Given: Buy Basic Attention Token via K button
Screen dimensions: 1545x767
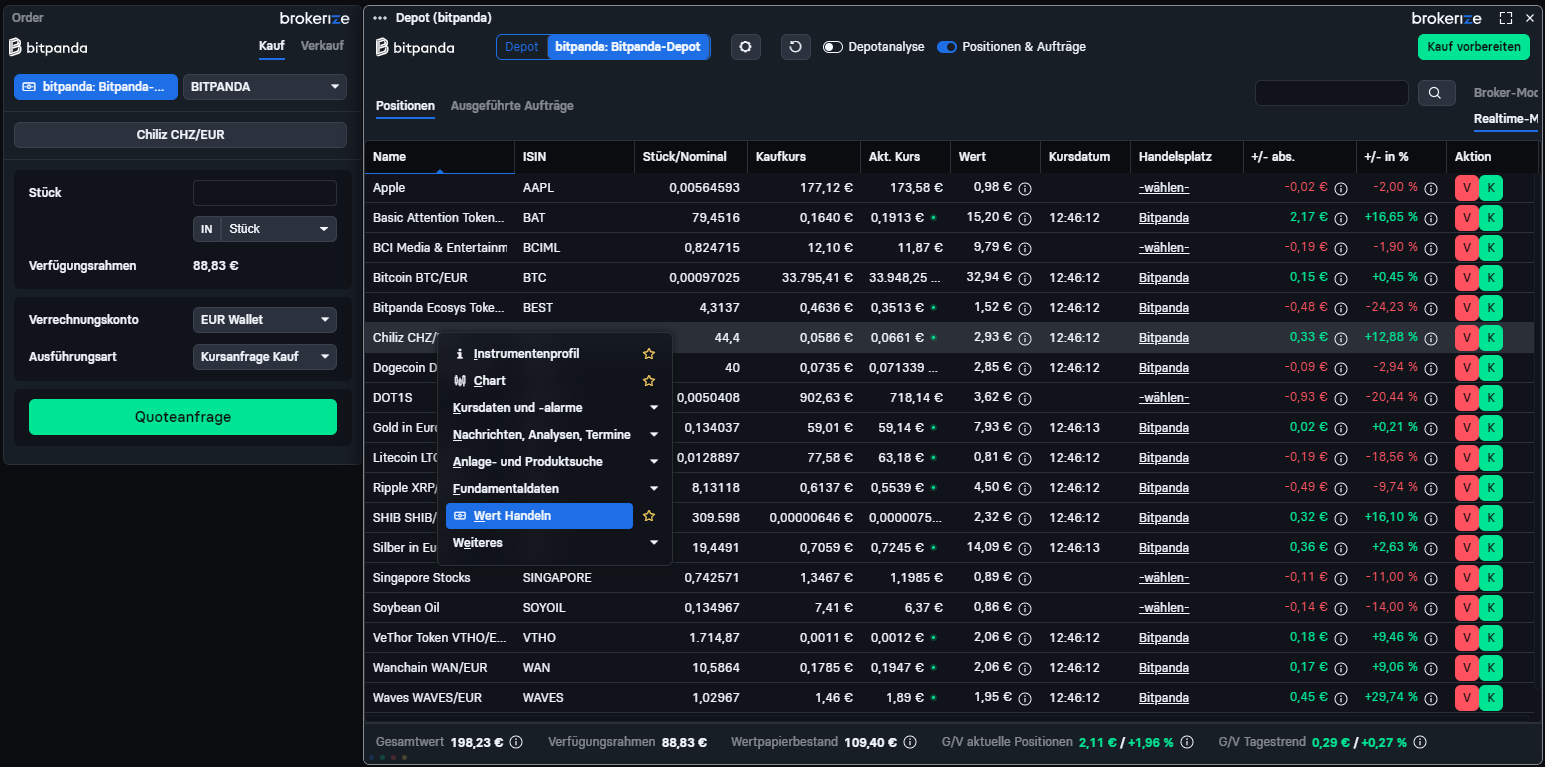Looking at the screenshot, I should (x=1491, y=217).
